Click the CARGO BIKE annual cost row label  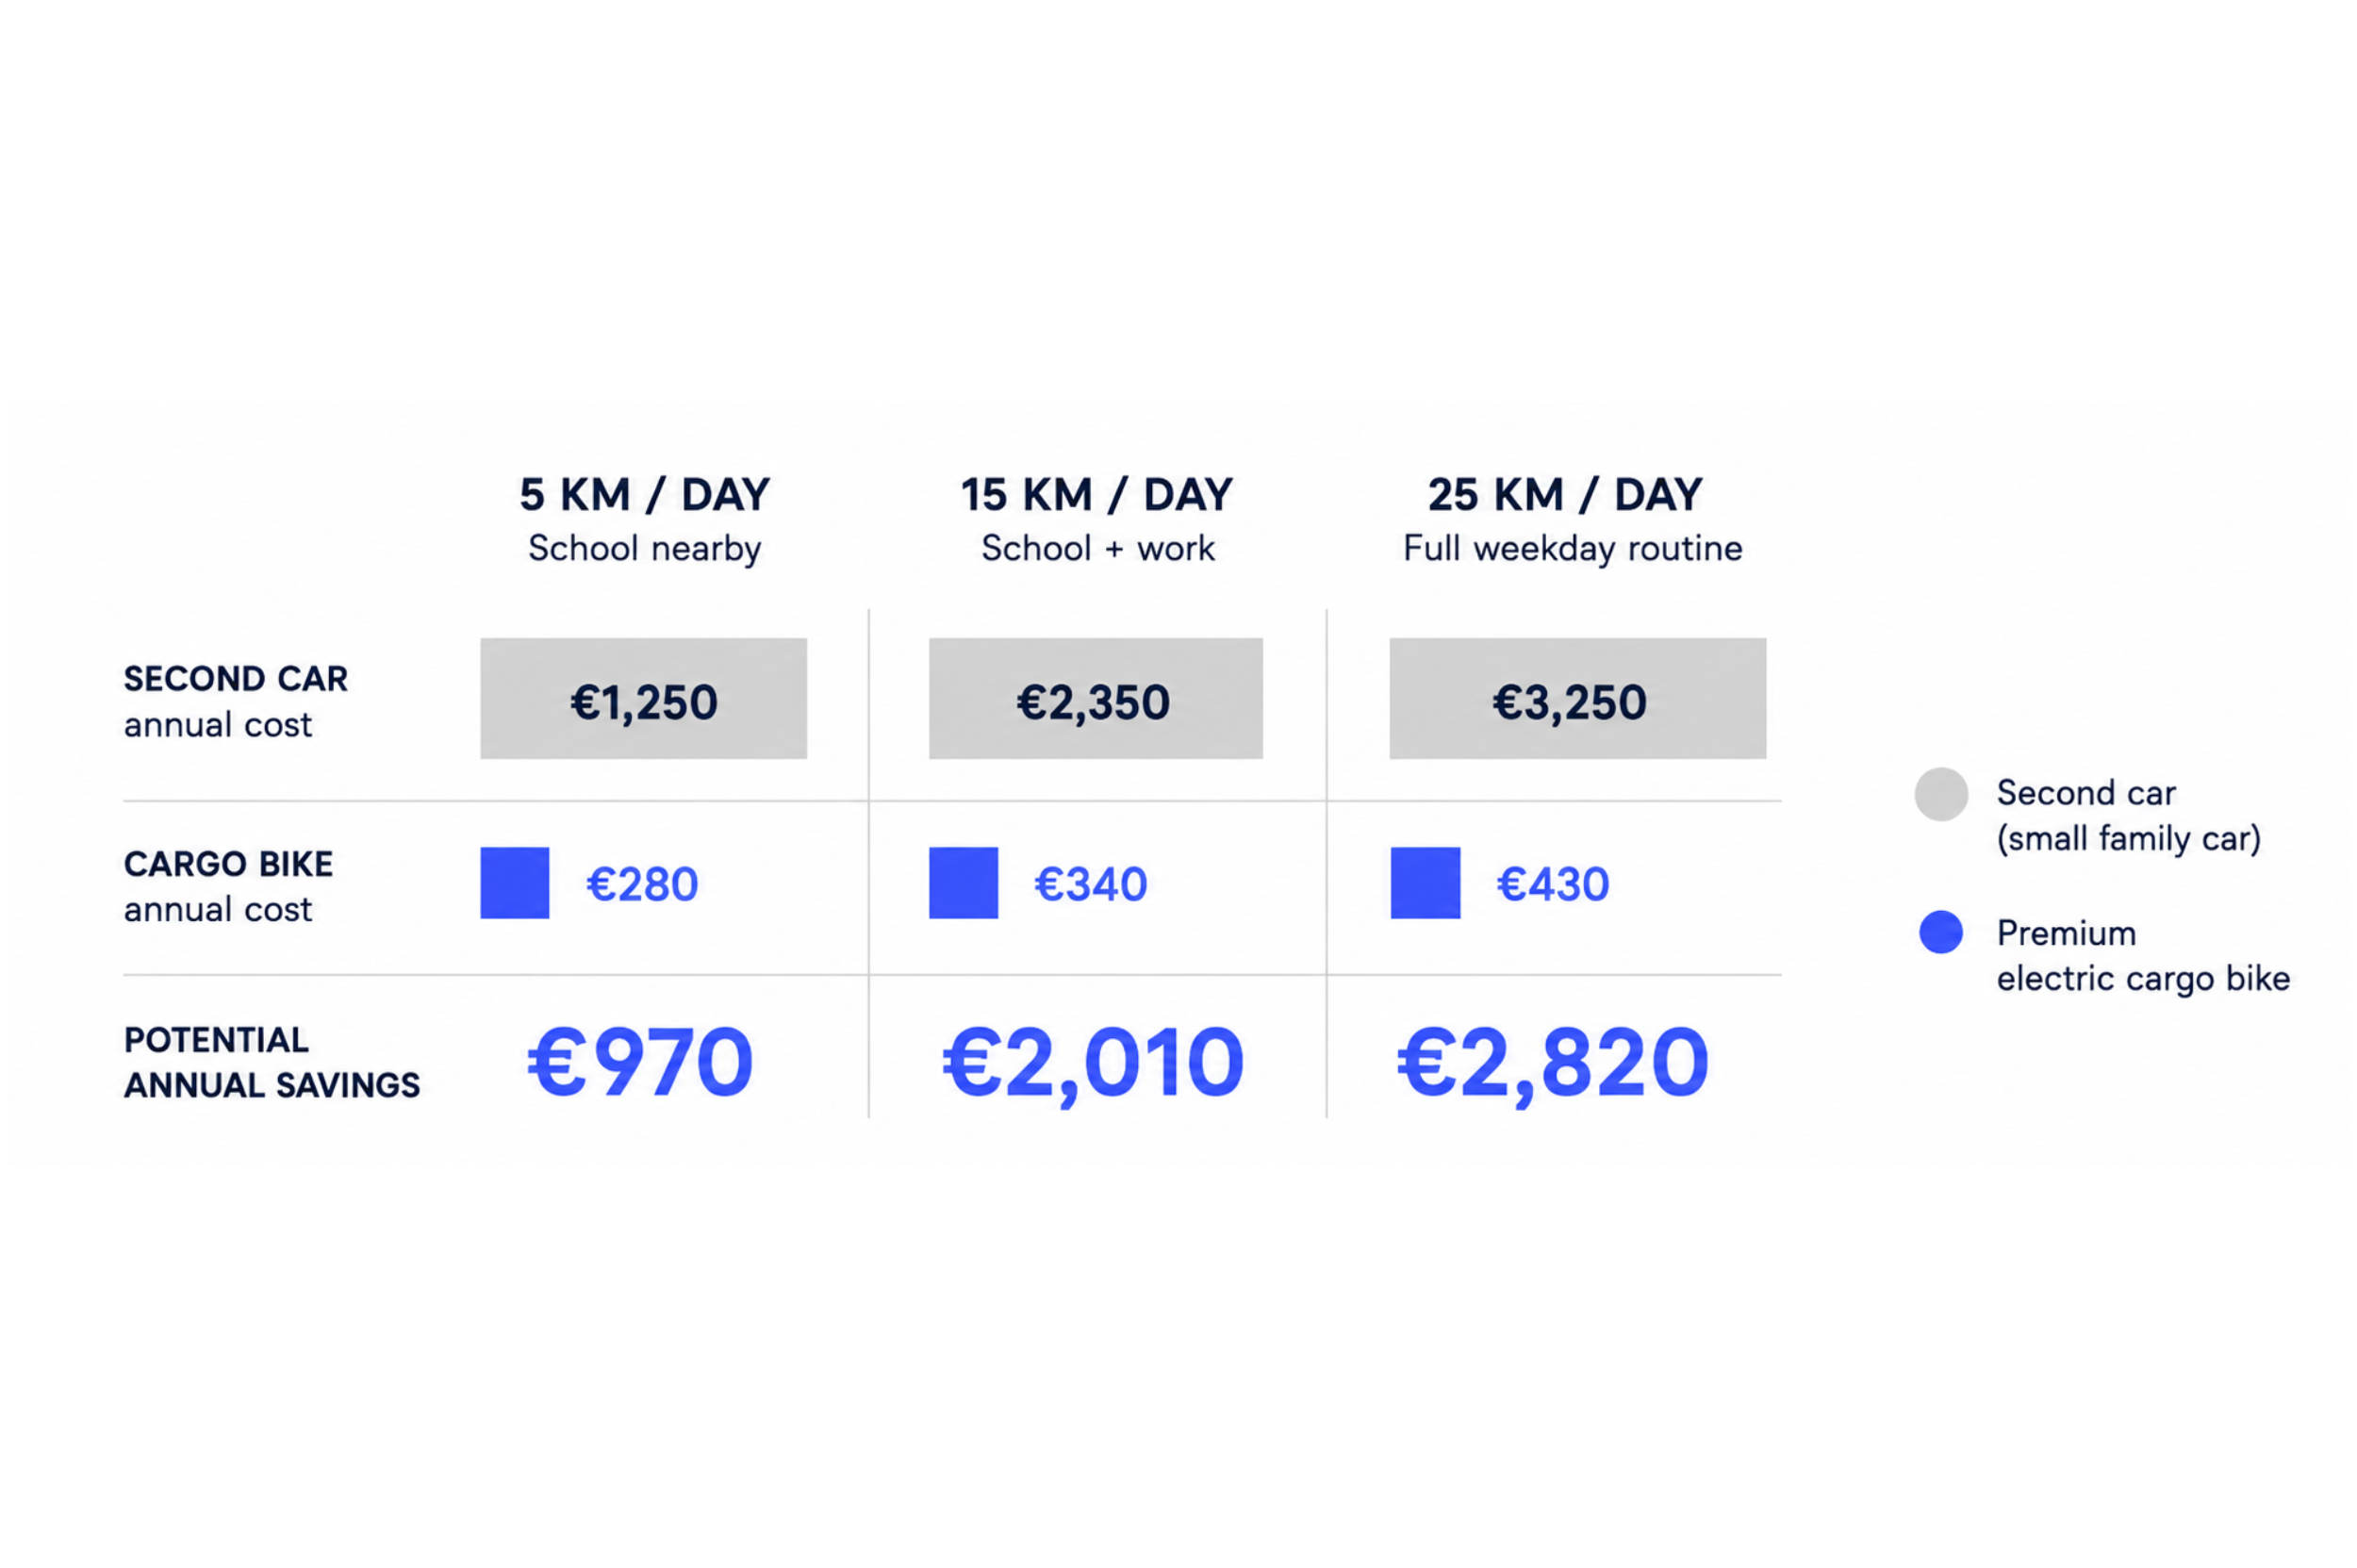(x=228, y=886)
